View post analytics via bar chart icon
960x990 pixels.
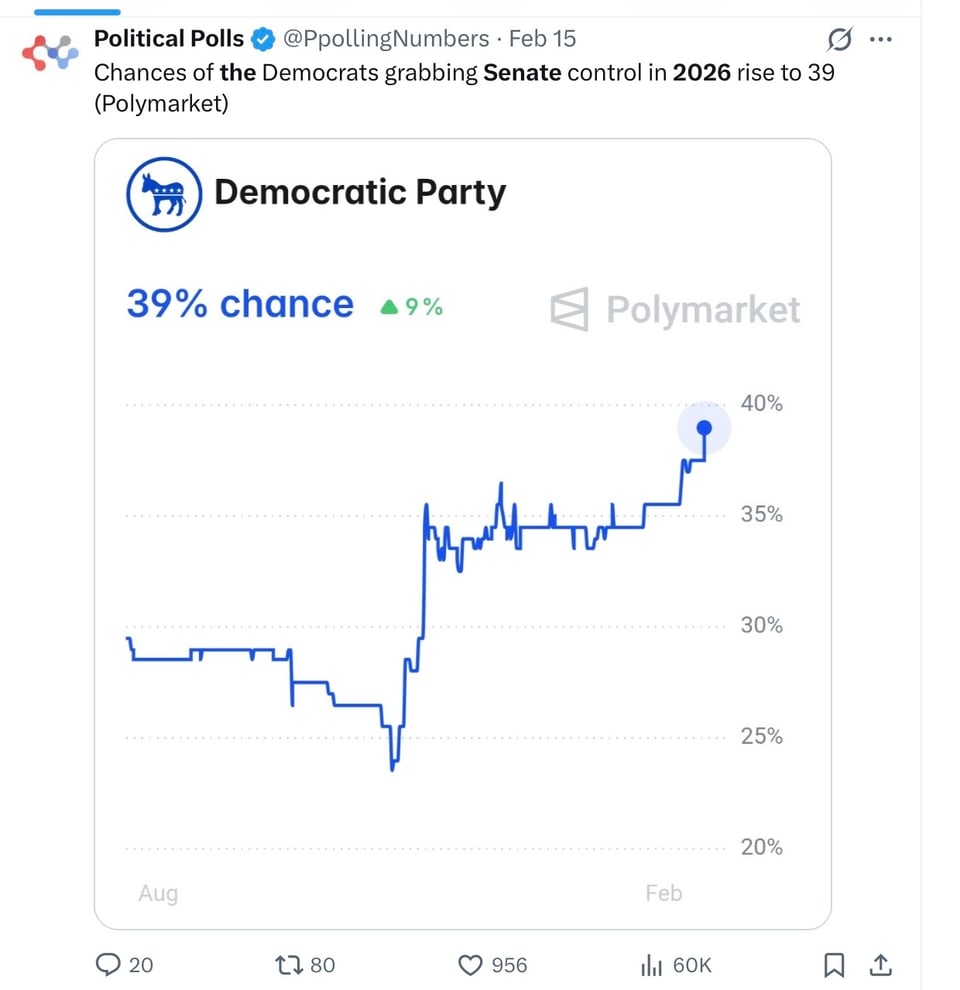pos(650,965)
